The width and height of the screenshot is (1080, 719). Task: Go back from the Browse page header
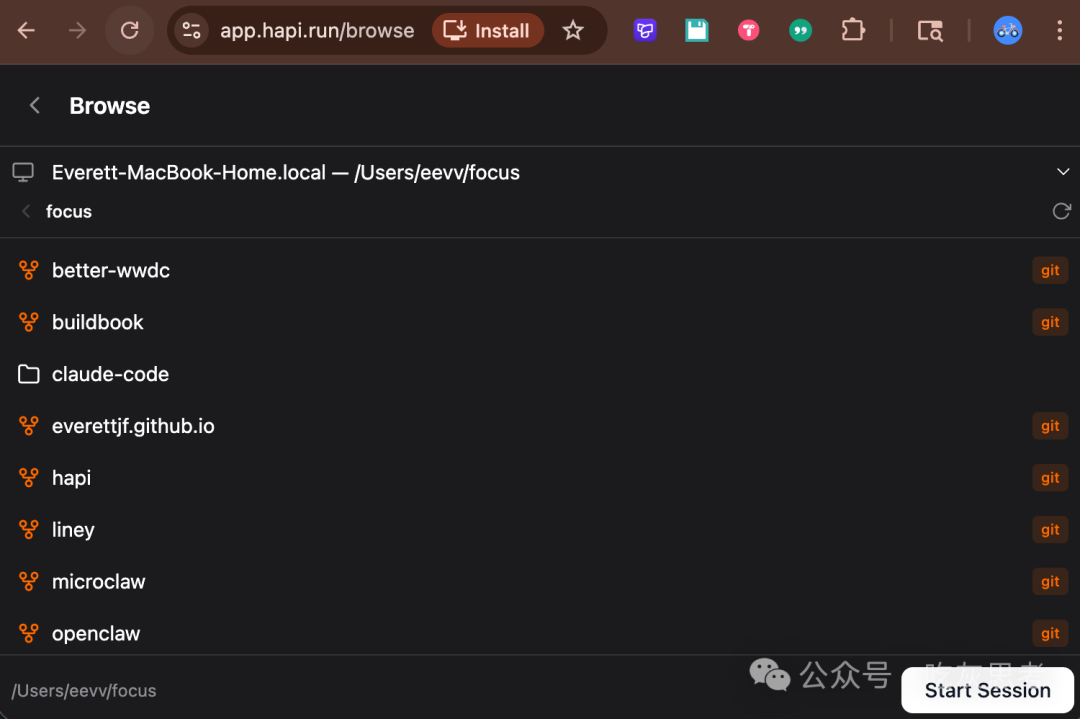click(34, 105)
